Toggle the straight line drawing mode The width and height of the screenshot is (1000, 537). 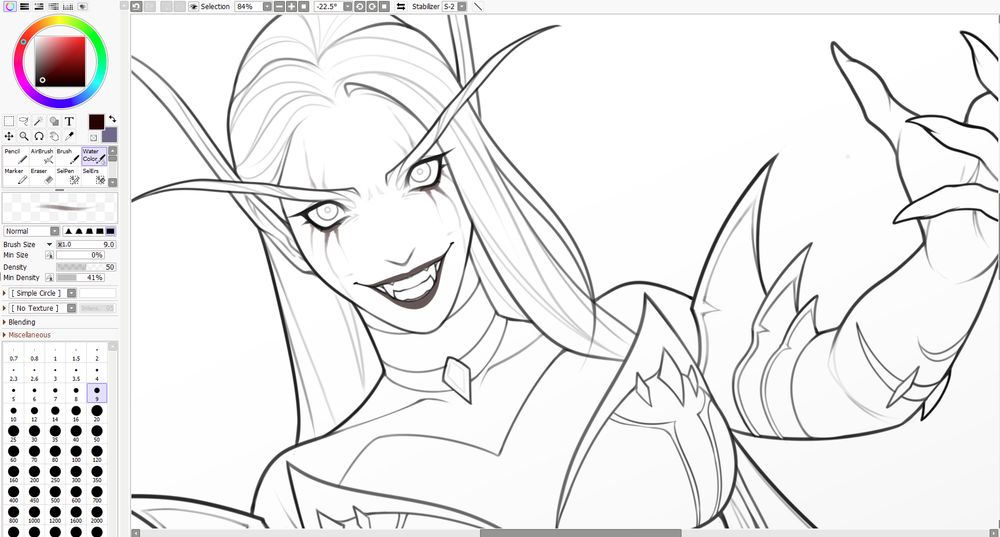tap(478, 6)
